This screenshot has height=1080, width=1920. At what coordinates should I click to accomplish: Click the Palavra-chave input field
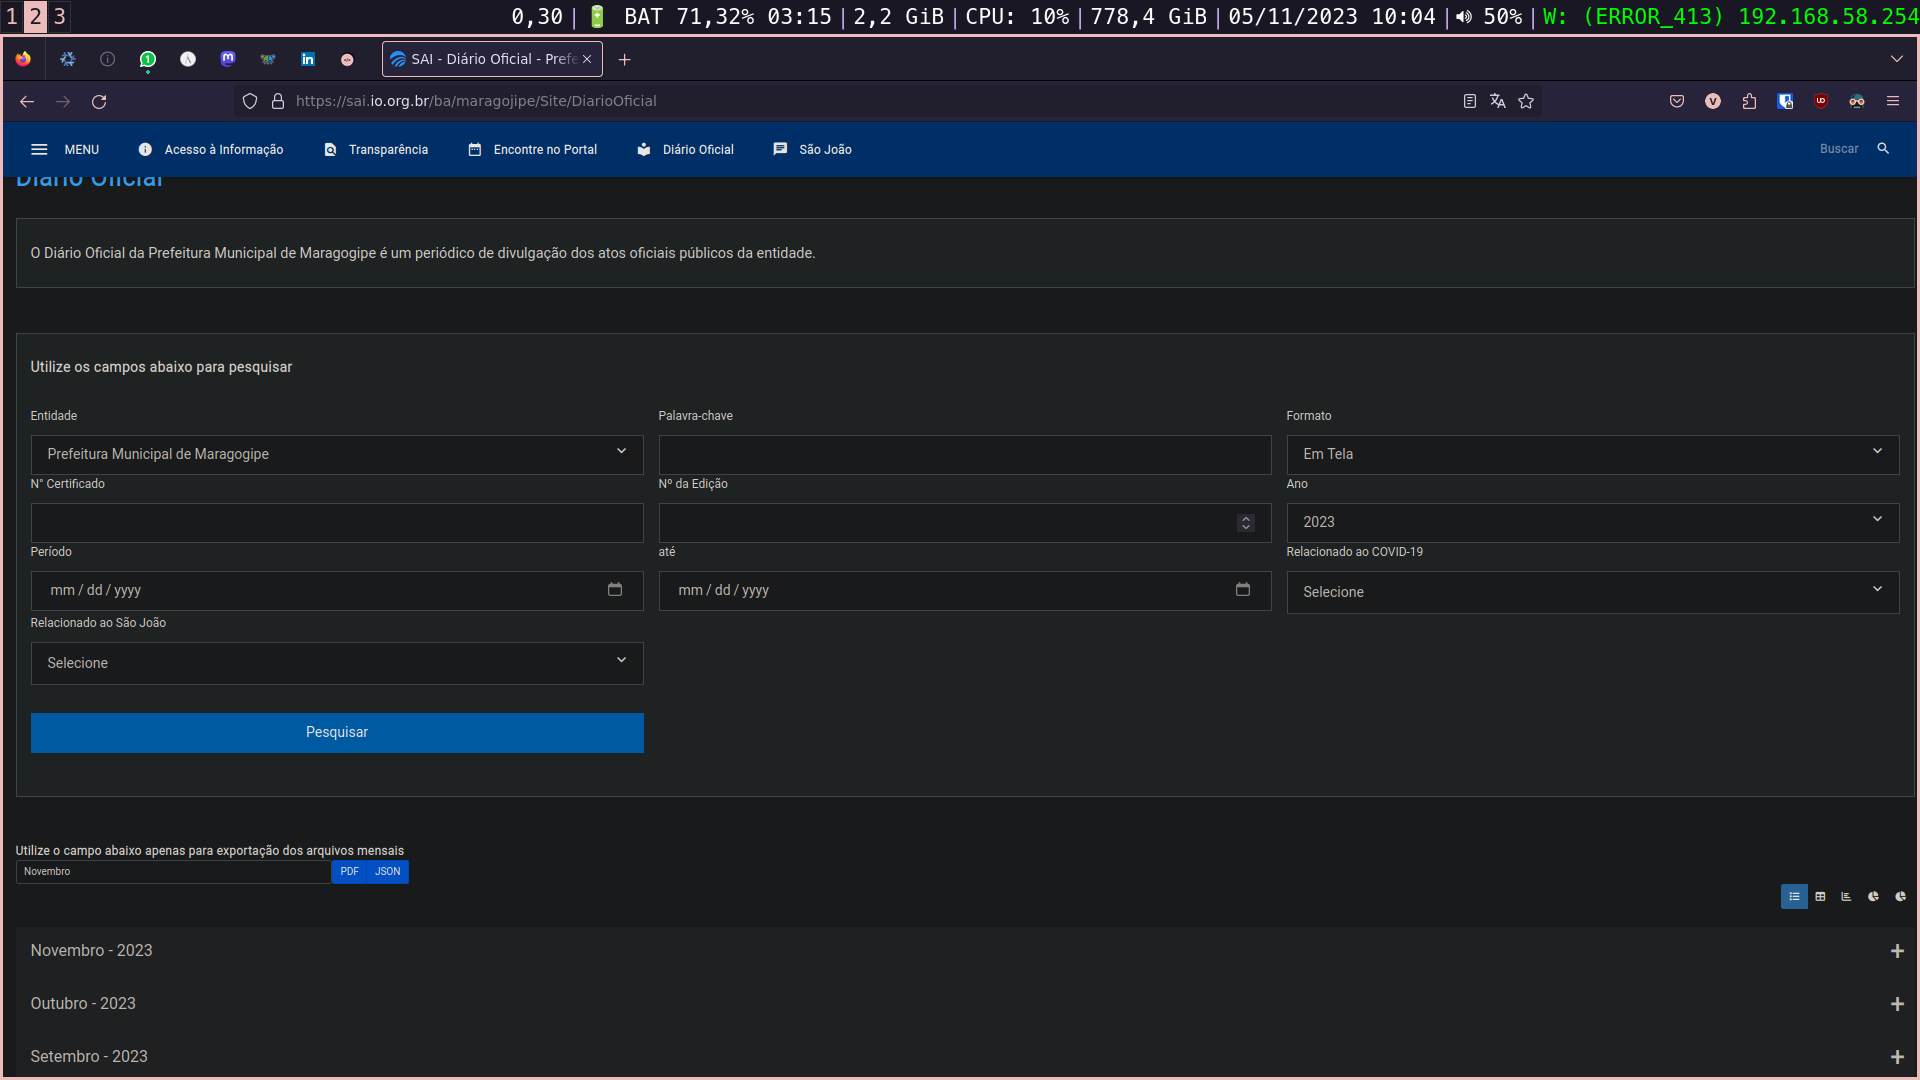point(965,454)
